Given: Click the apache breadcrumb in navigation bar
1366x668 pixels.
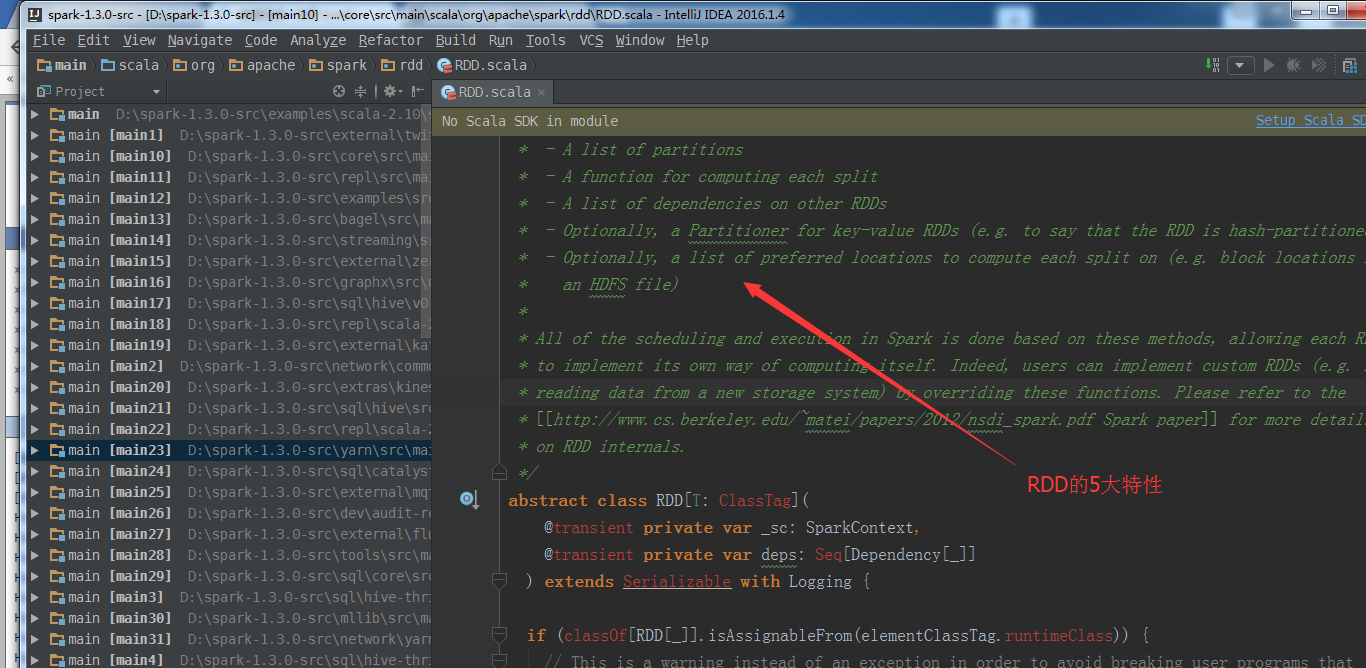Looking at the screenshot, I should point(263,65).
